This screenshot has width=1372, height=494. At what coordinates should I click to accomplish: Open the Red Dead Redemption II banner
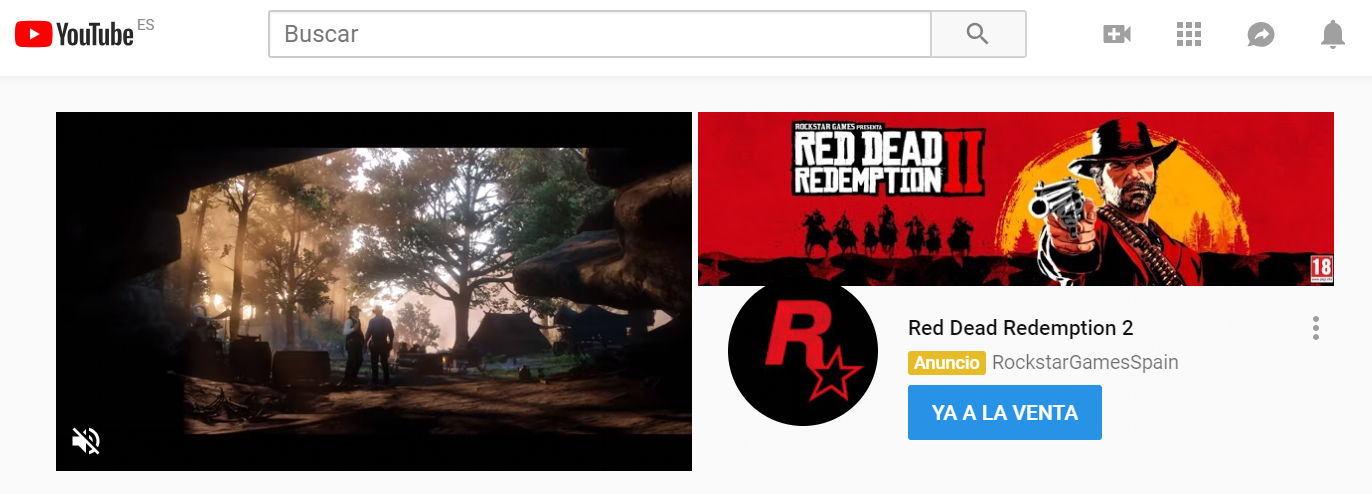click(x=1016, y=199)
